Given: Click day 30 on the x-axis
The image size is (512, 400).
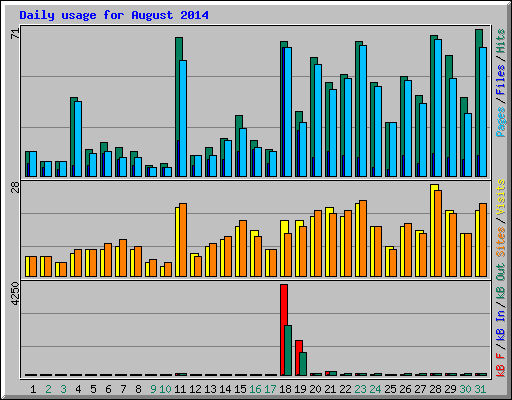Looking at the screenshot, I should [x=465, y=389].
